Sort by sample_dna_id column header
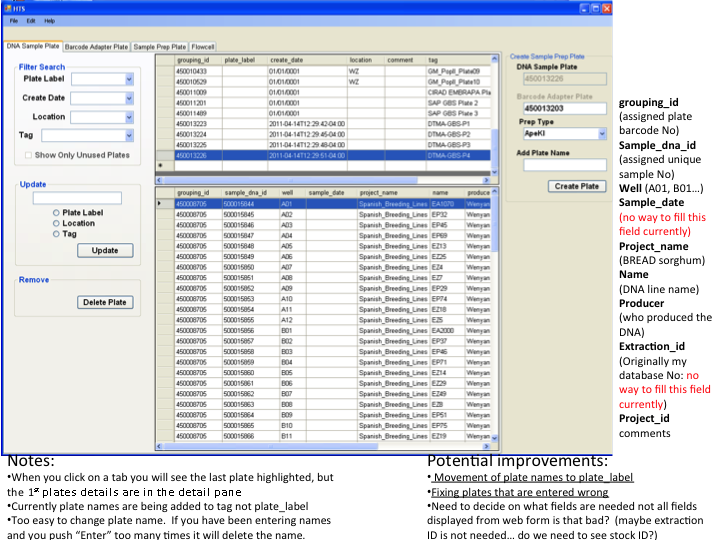The width and height of the screenshot is (720, 540). coord(251,193)
